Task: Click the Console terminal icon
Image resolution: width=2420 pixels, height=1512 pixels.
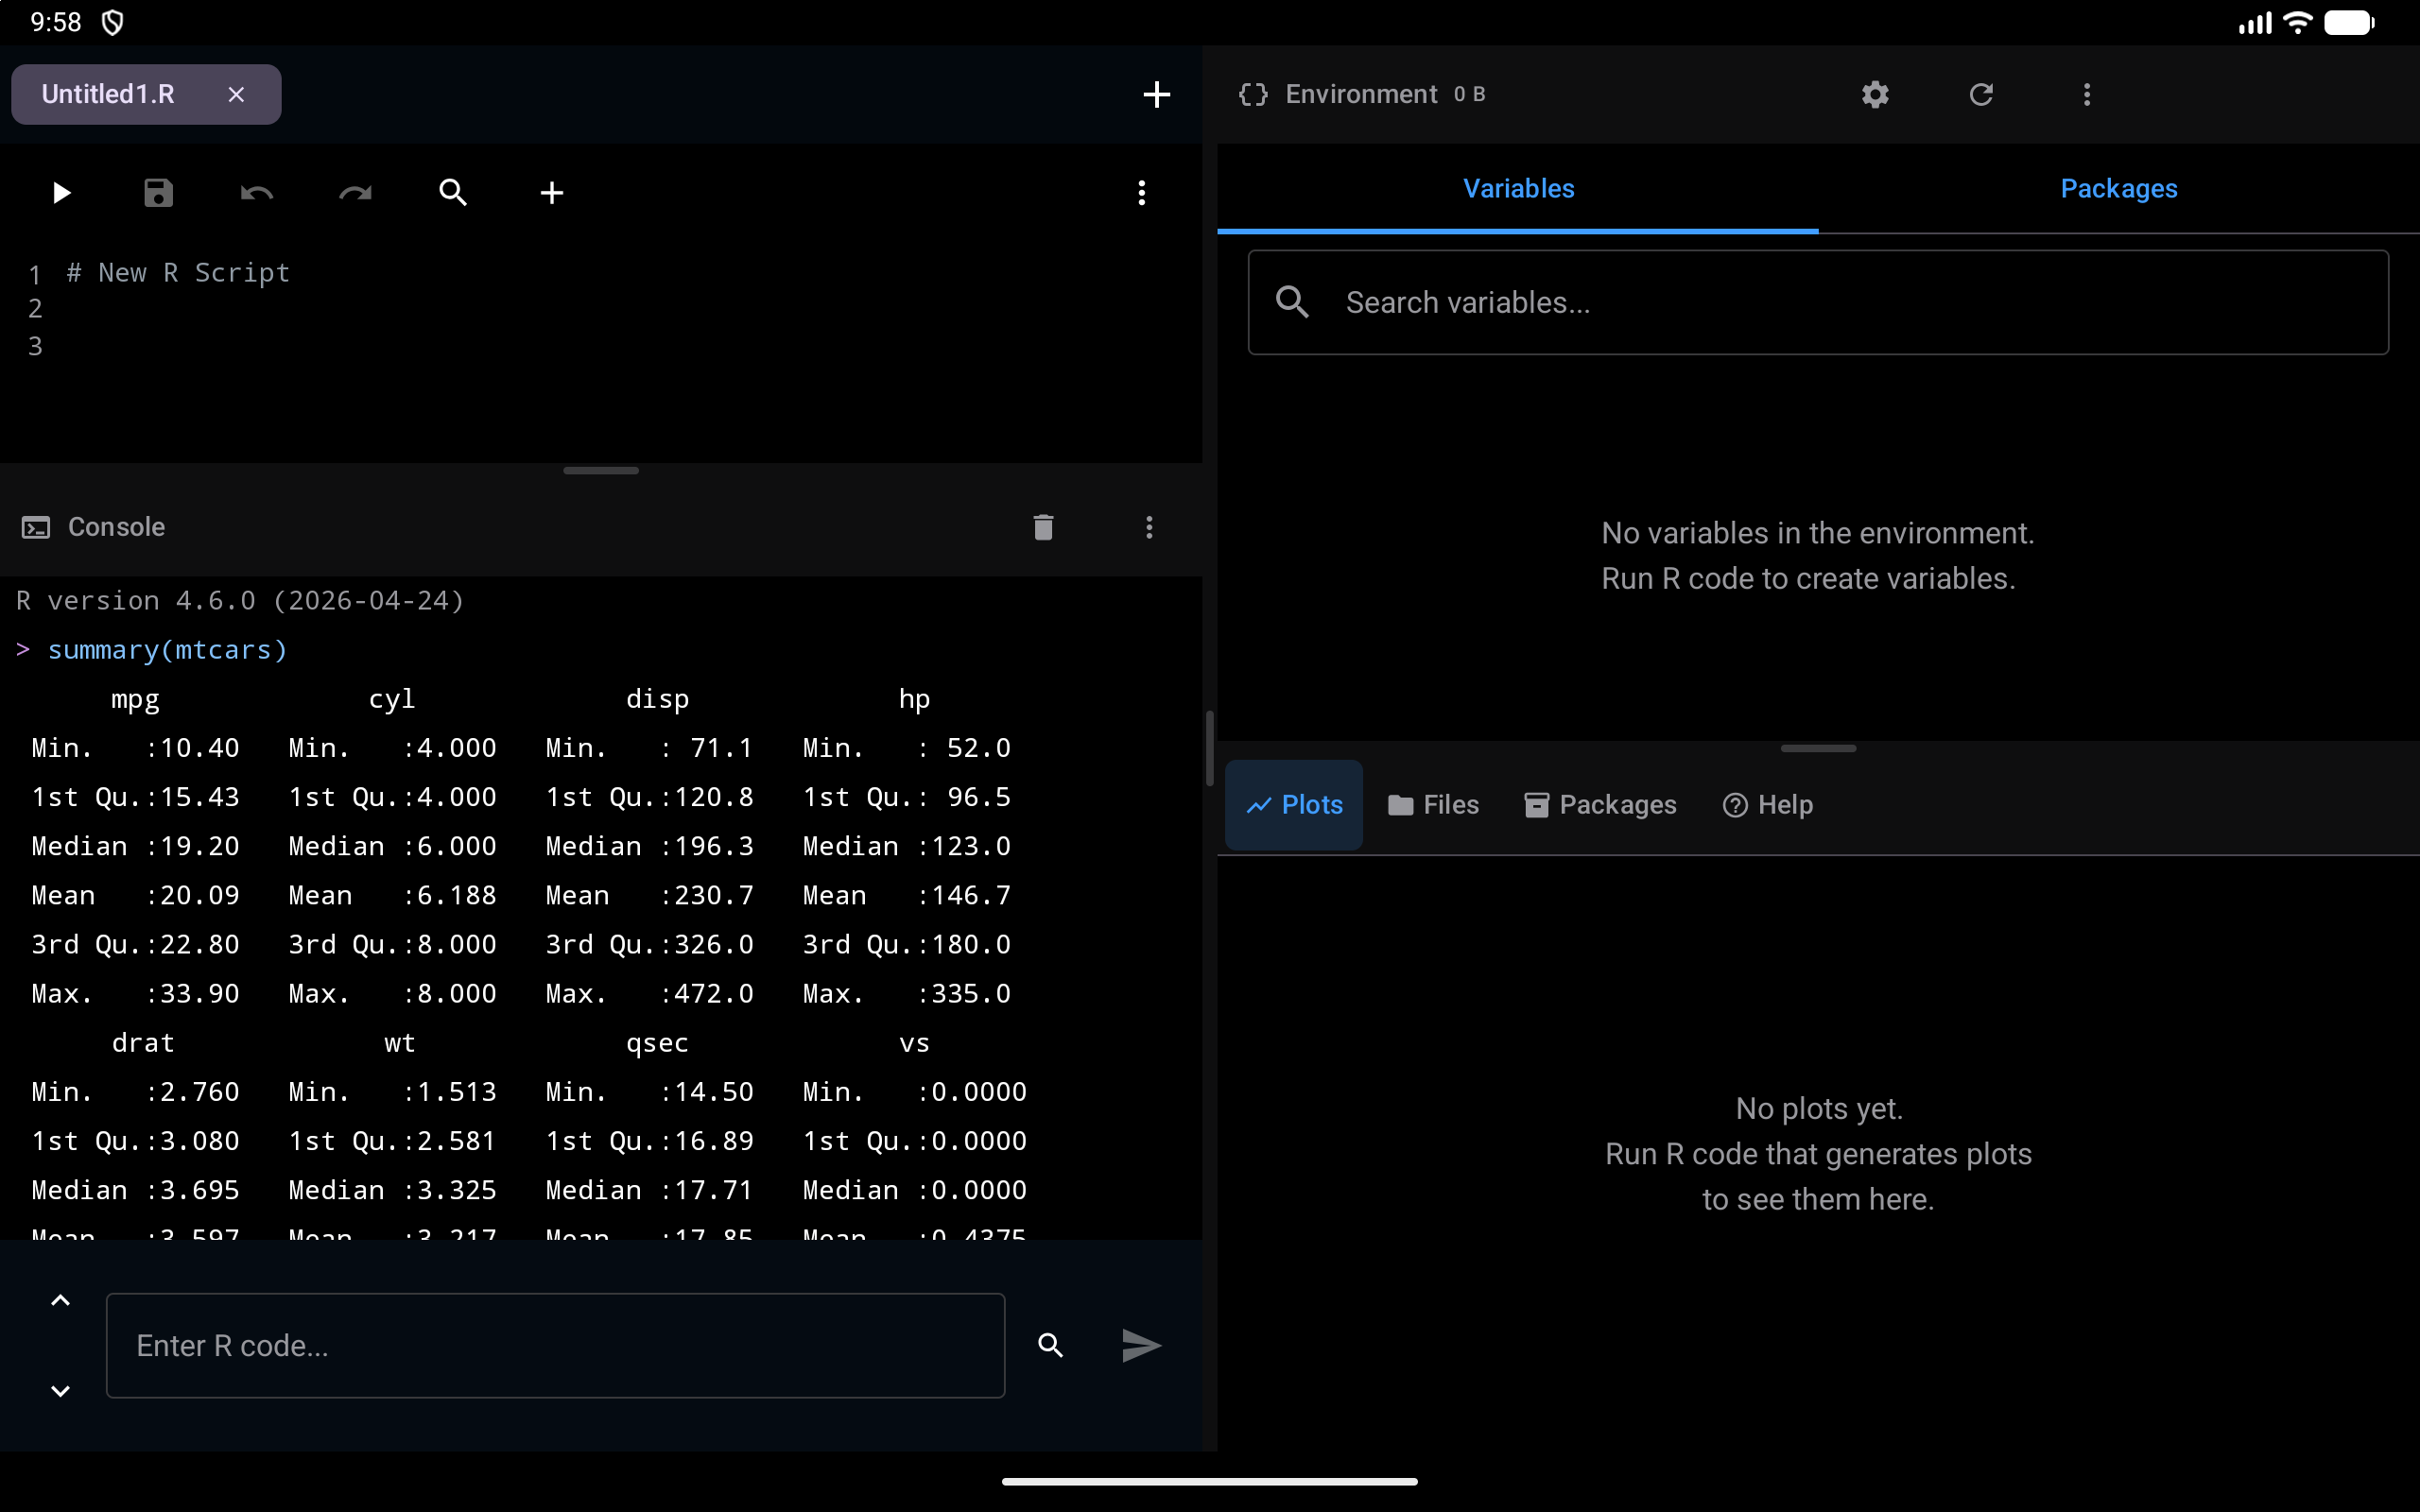Action: click(36, 527)
